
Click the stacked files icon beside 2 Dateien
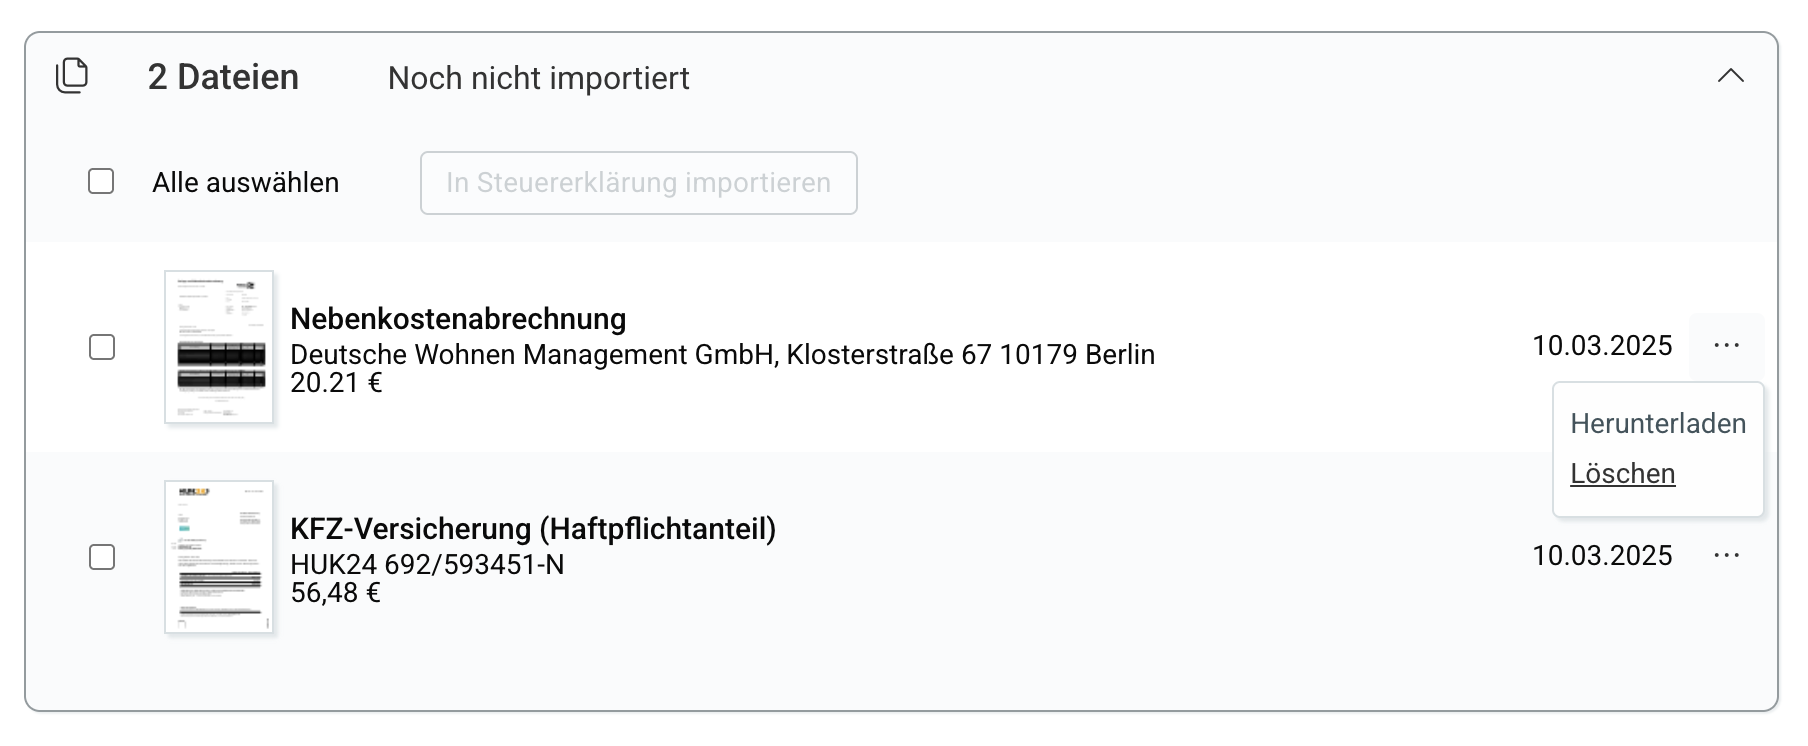coord(72,76)
